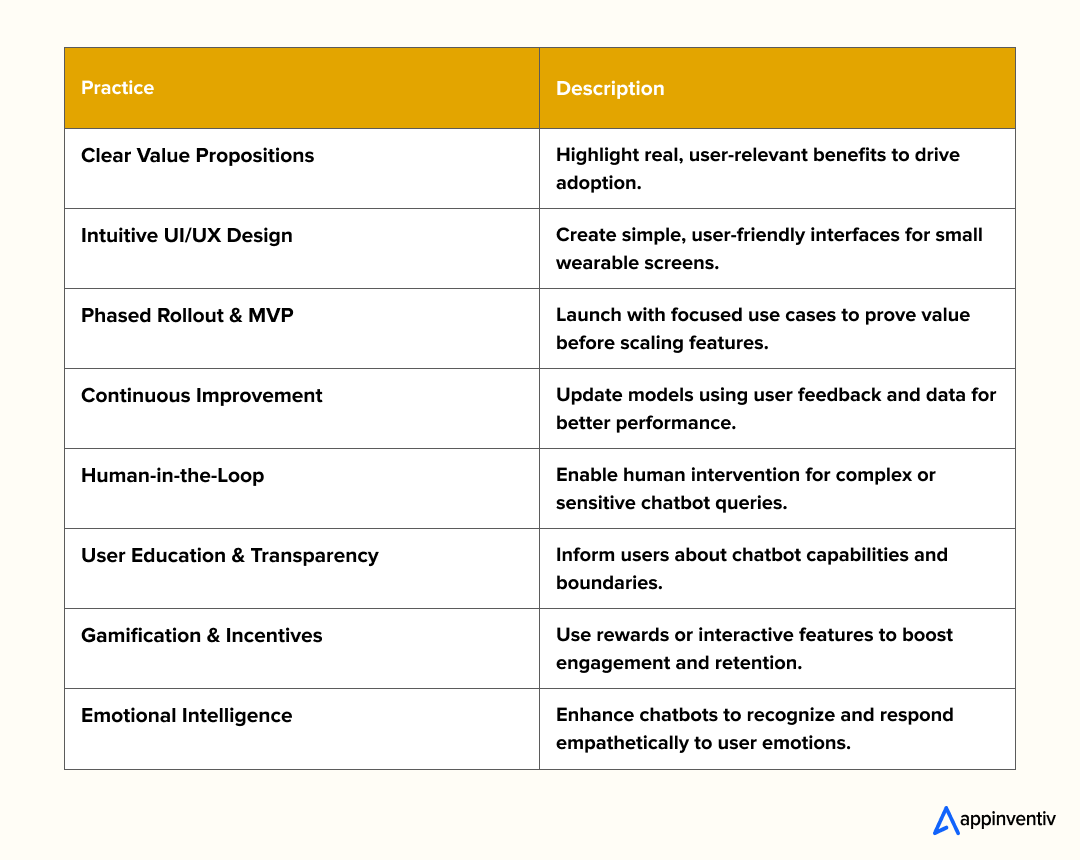
Task: Click the Phased Rollout & MVP cell
Action: tap(187, 316)
